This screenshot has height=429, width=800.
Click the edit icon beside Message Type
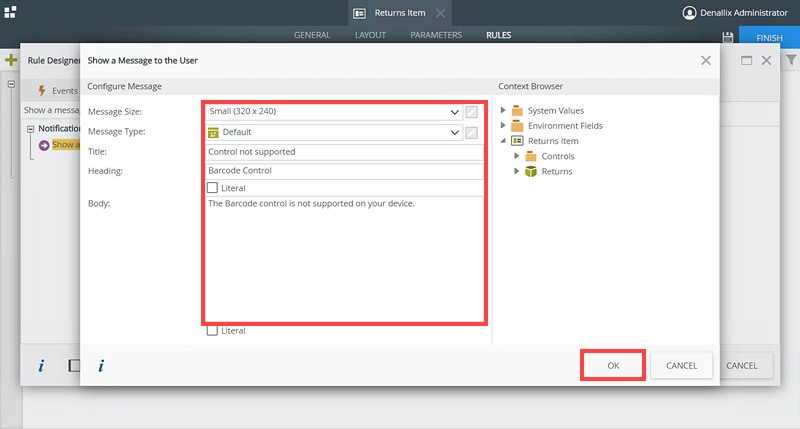click(471, 133)
